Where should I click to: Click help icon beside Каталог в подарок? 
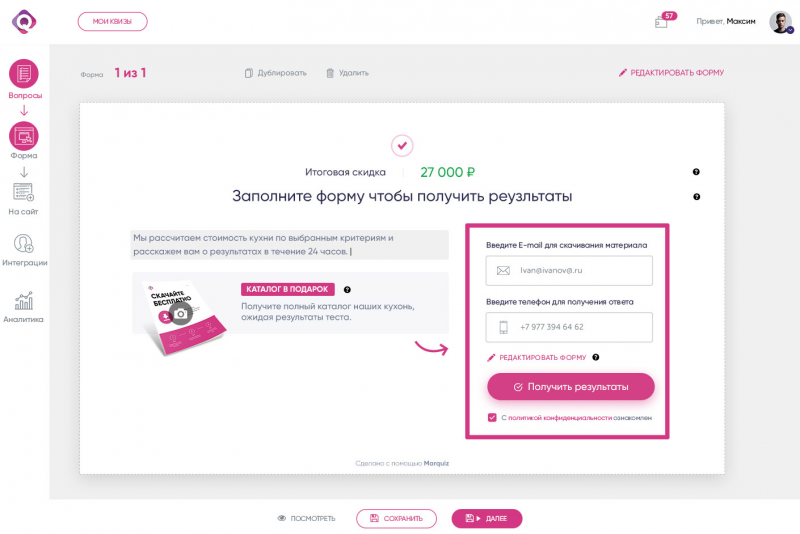[x=347, y=290]
